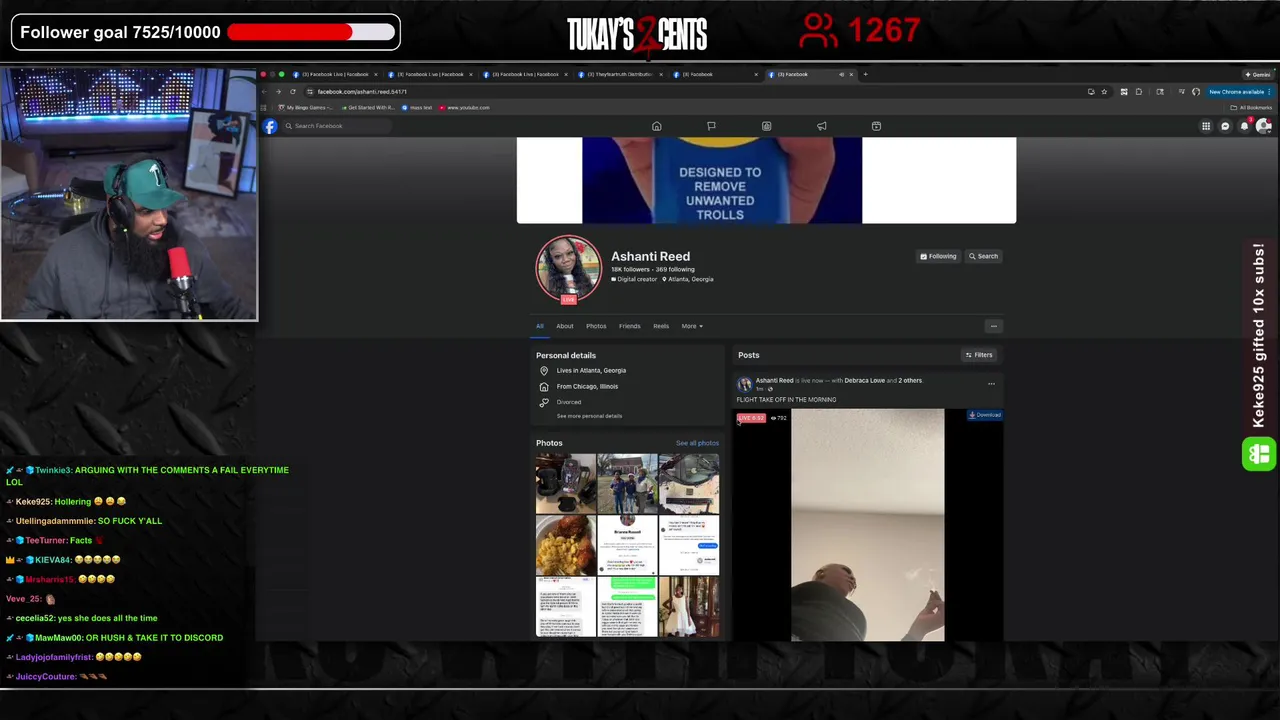Click the Debraca Love name link
The width and height of the screenshot is (1280, 720).
[x=864, y=380]
